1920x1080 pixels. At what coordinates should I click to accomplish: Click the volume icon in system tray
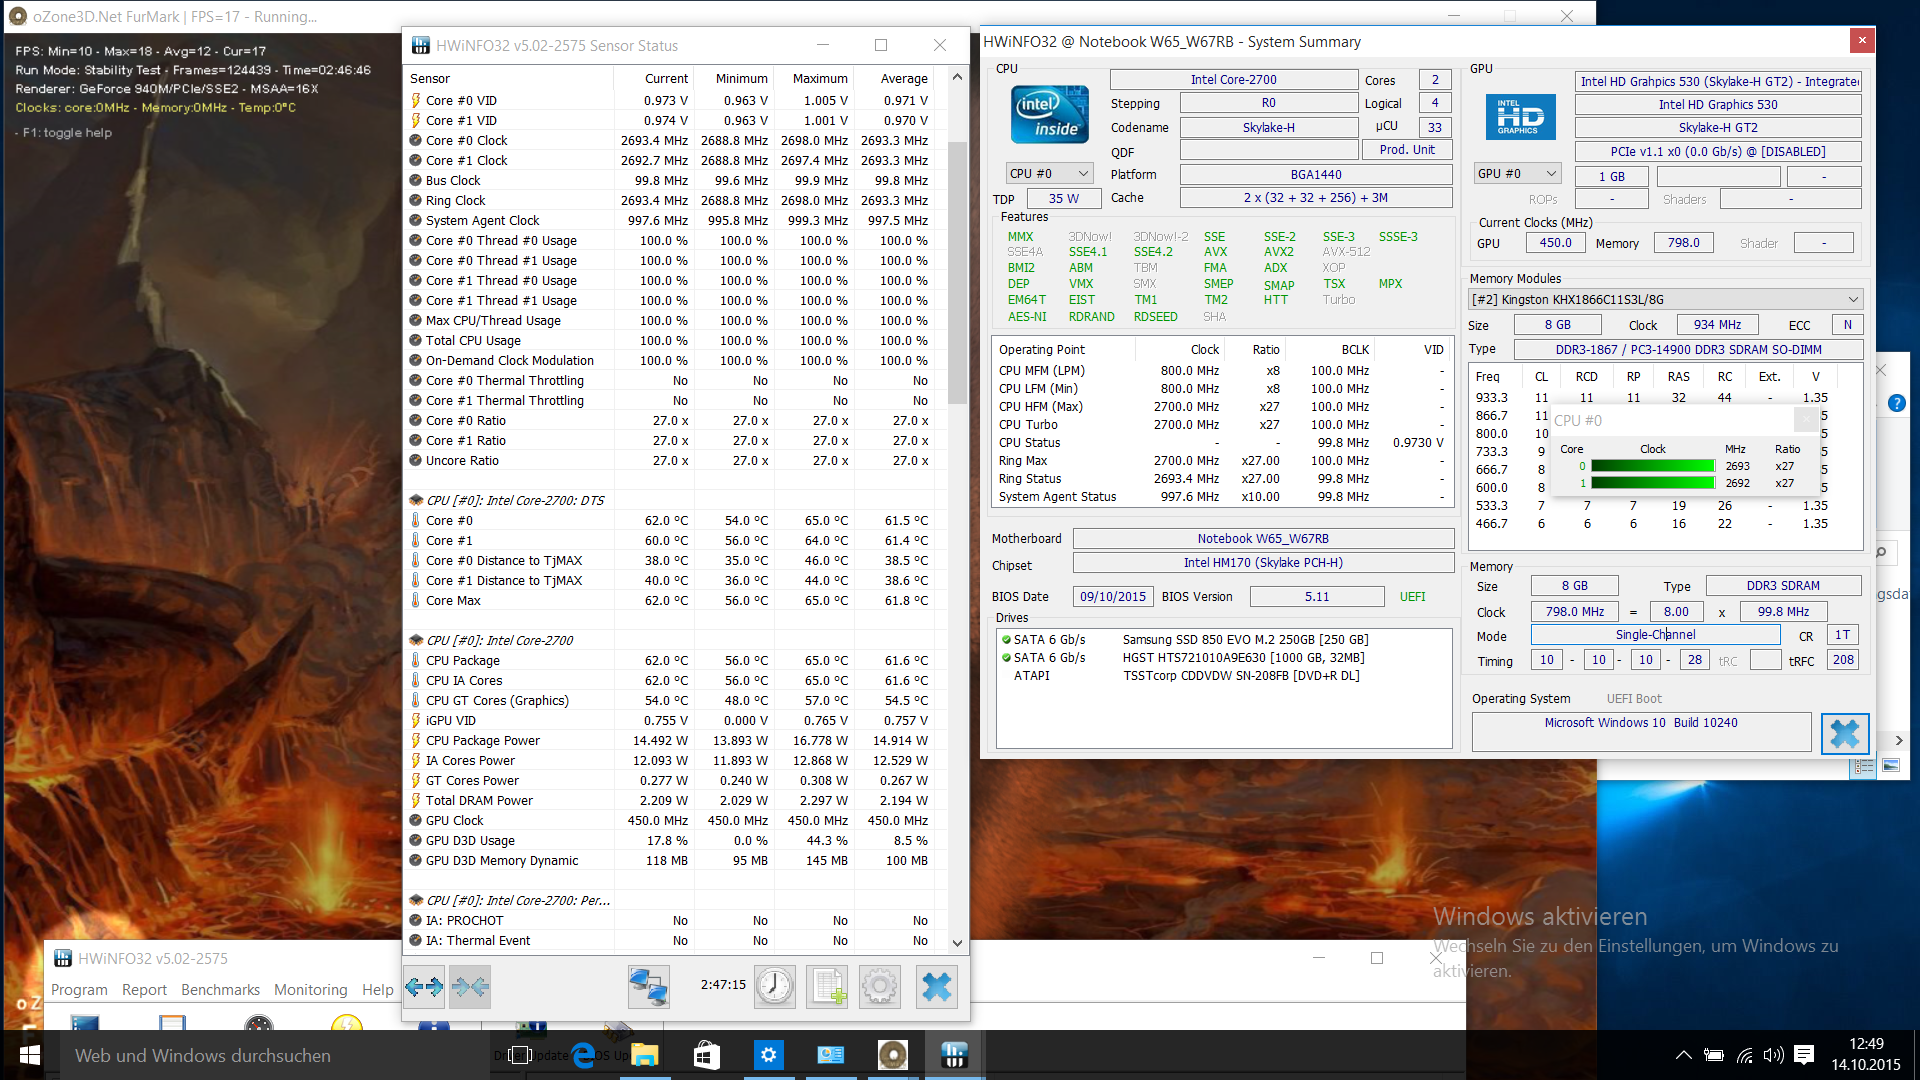tap(1773, 1055)
